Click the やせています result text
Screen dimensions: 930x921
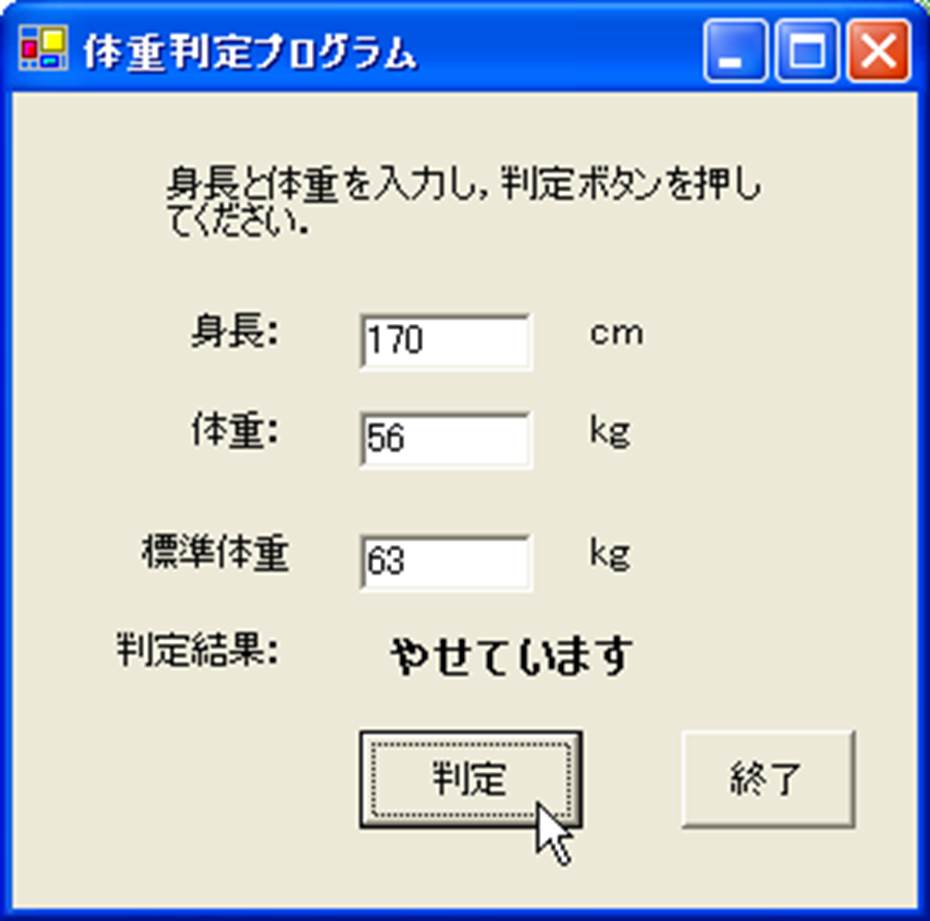(512, 656)
